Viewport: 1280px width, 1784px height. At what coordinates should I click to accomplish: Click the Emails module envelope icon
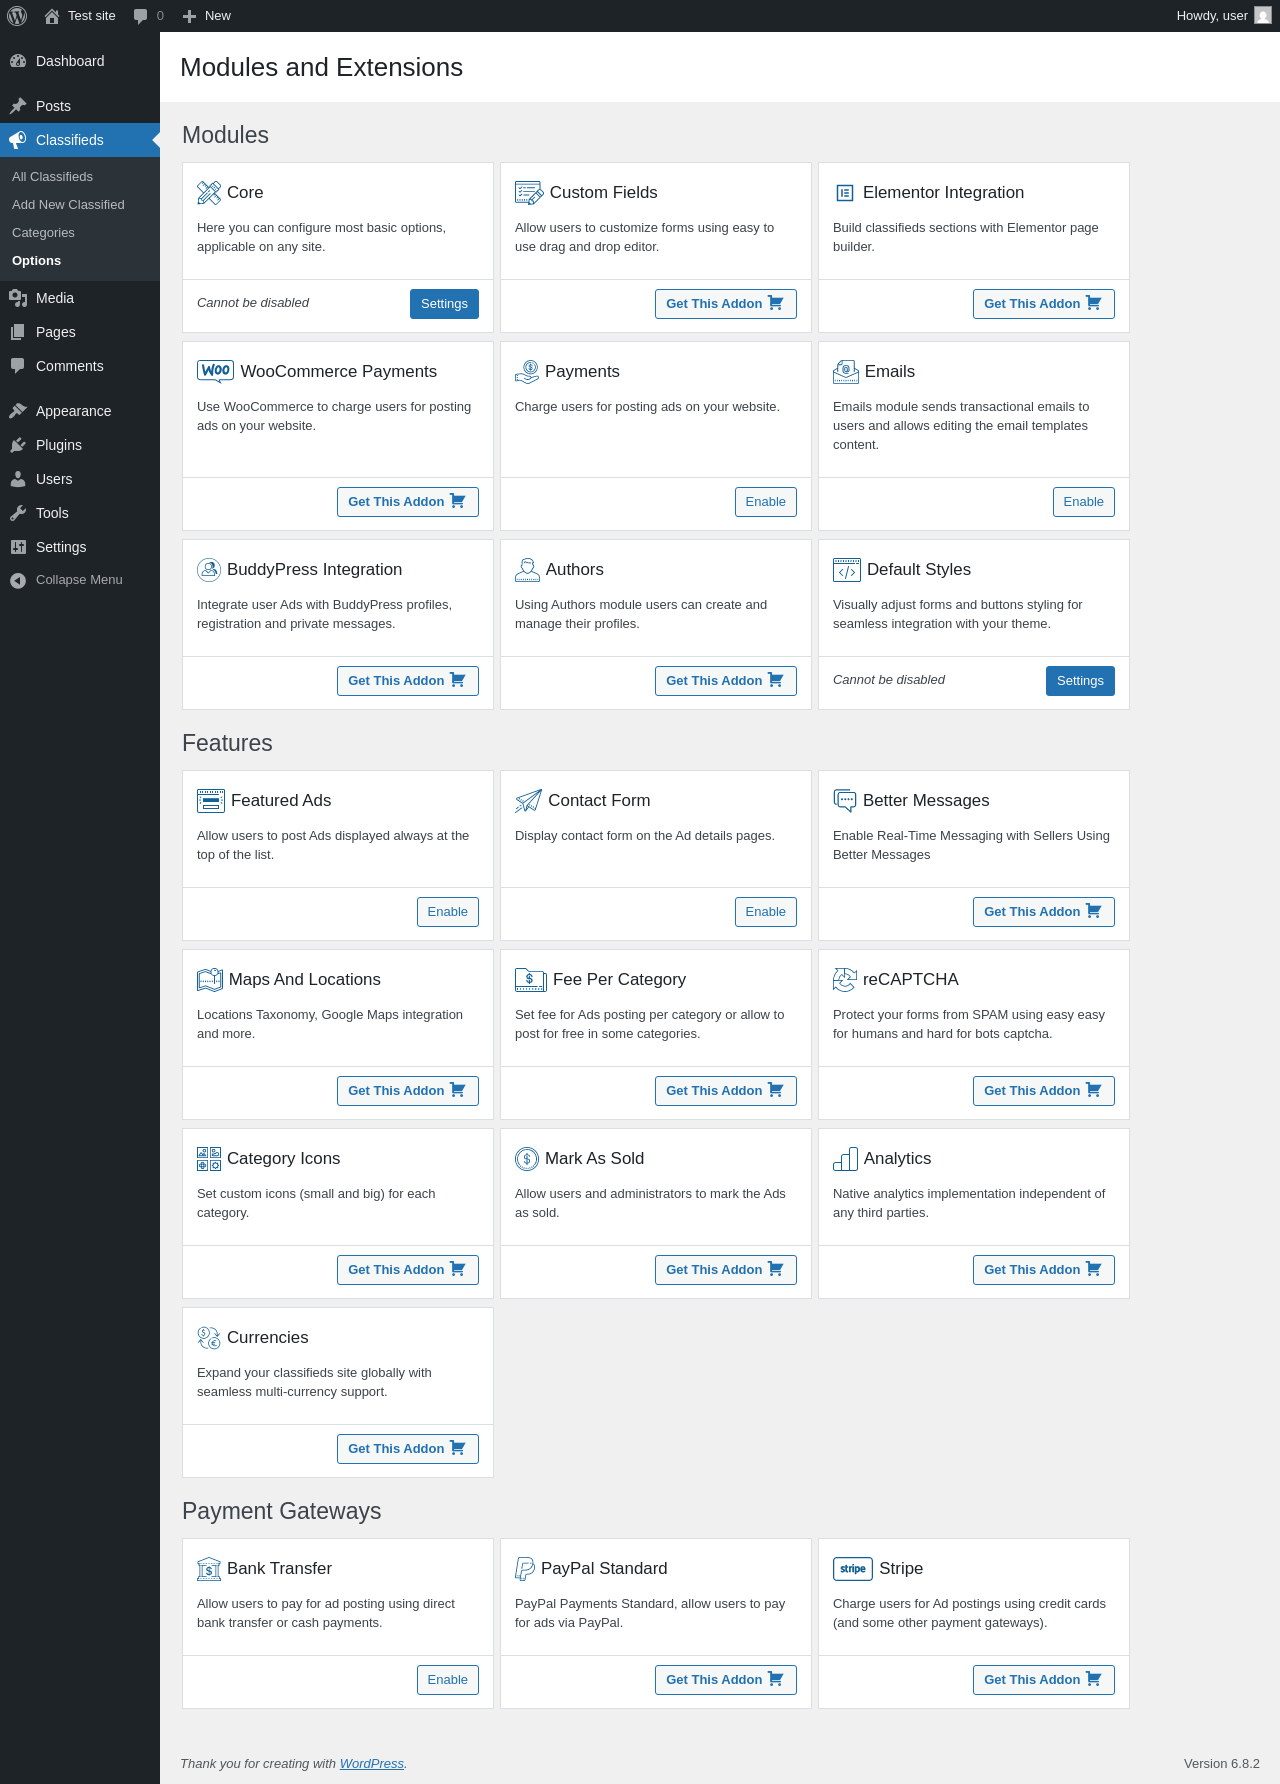846,371
